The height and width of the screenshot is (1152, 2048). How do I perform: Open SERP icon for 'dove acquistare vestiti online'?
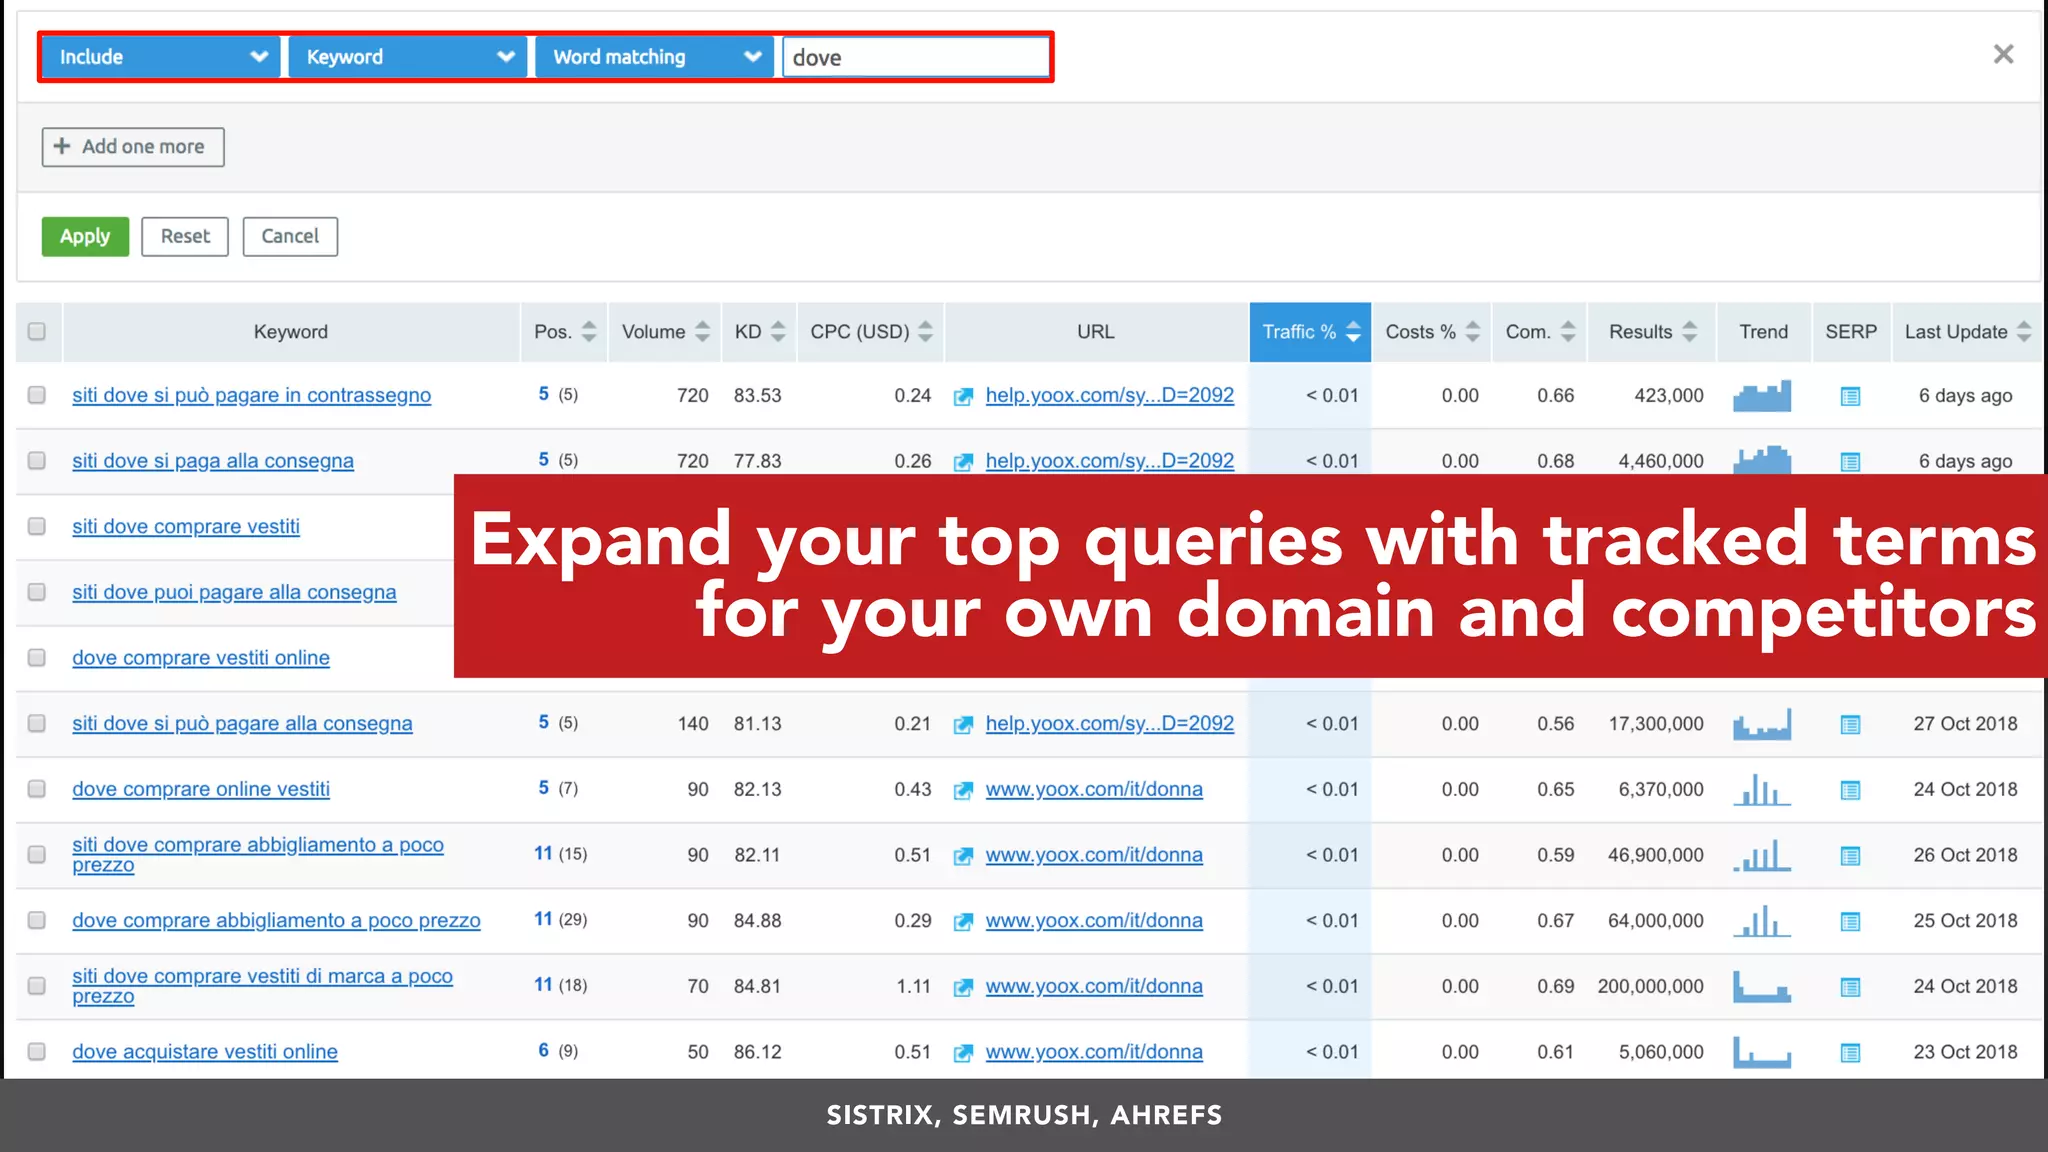pos(1850,1053)
